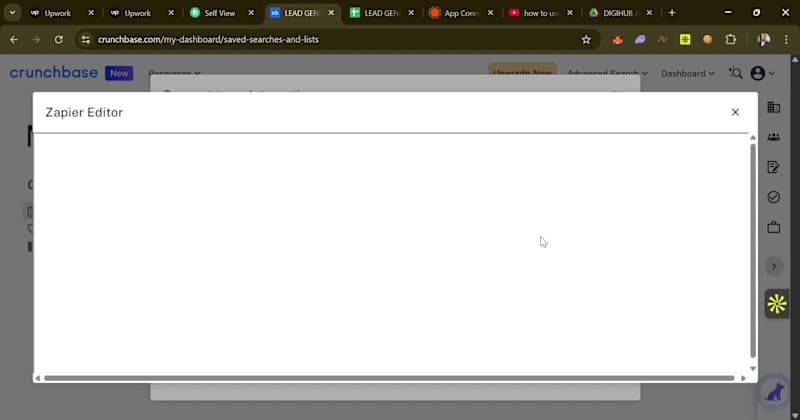Screen dimensions: 800x420
Task: Close the App Conn tab
Action: click(x=490, y=13)
